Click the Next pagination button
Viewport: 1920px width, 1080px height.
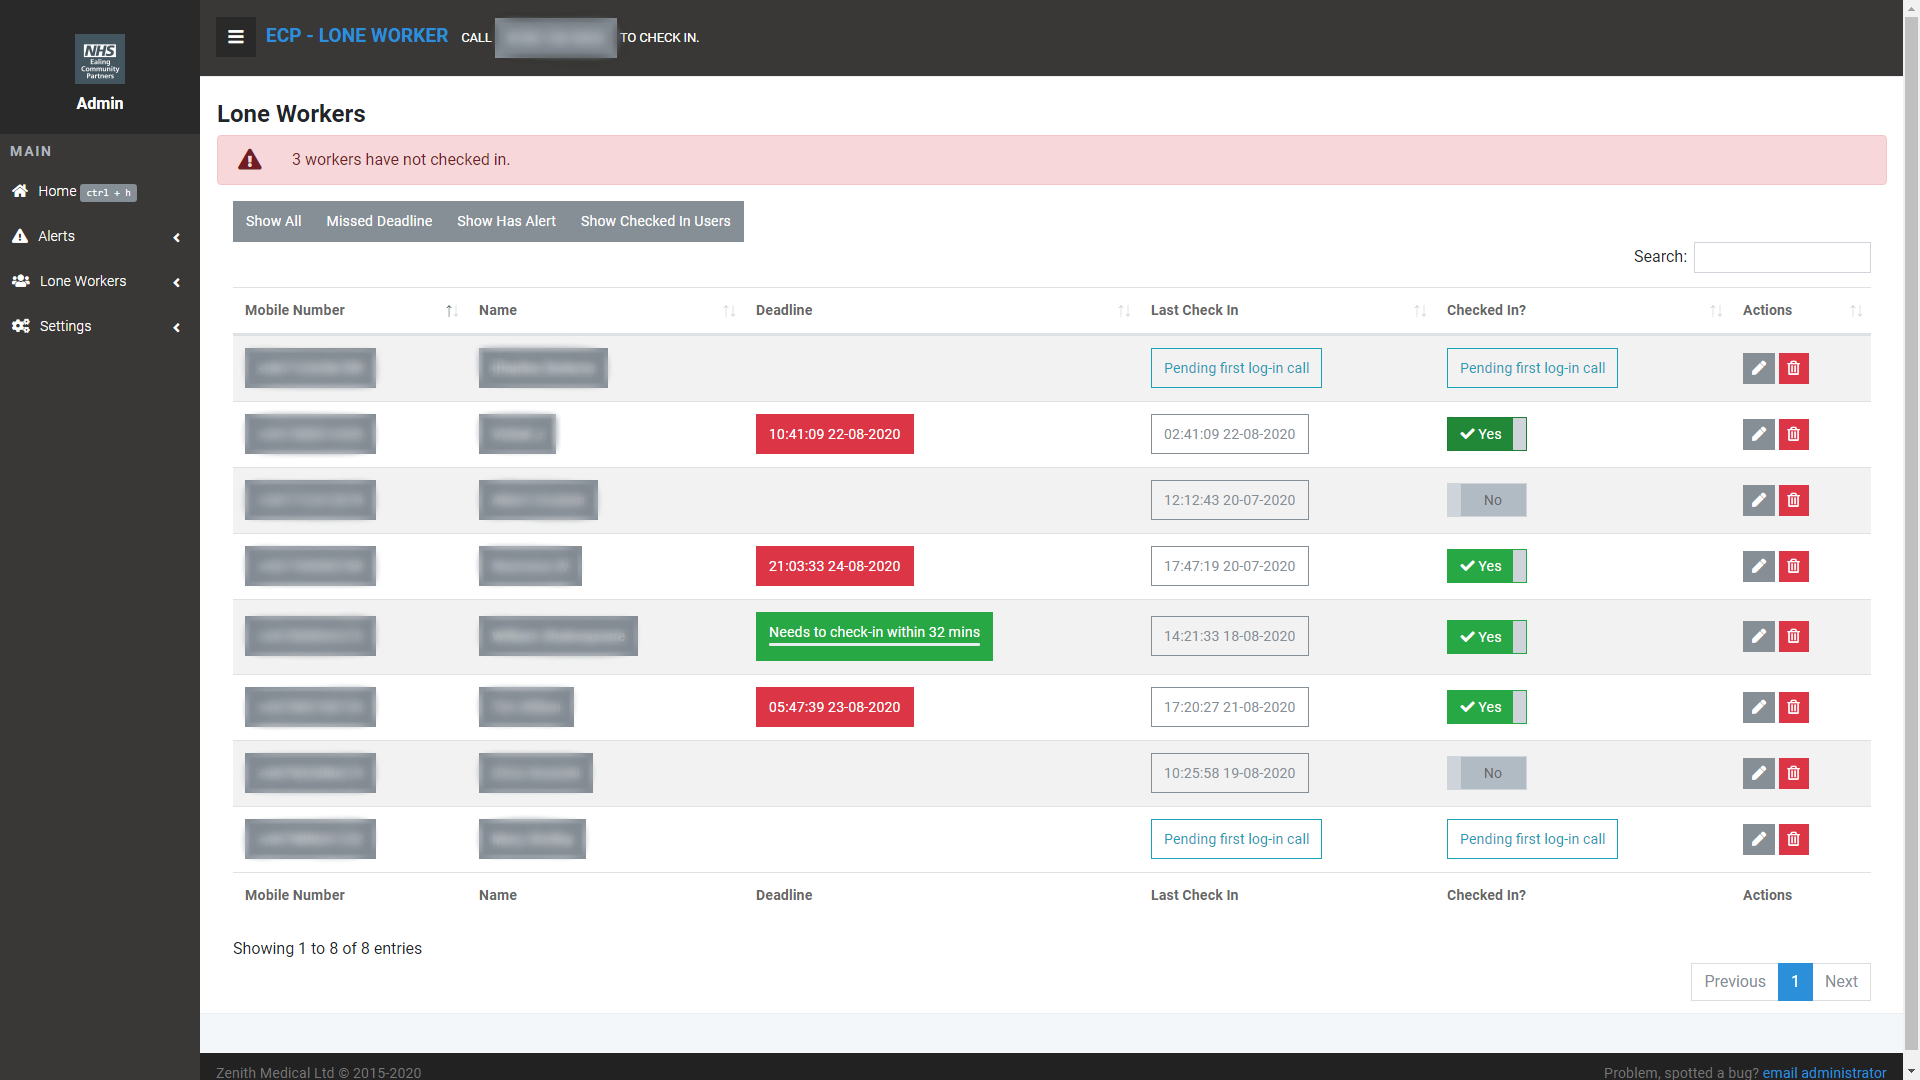tap(1840, 981)
